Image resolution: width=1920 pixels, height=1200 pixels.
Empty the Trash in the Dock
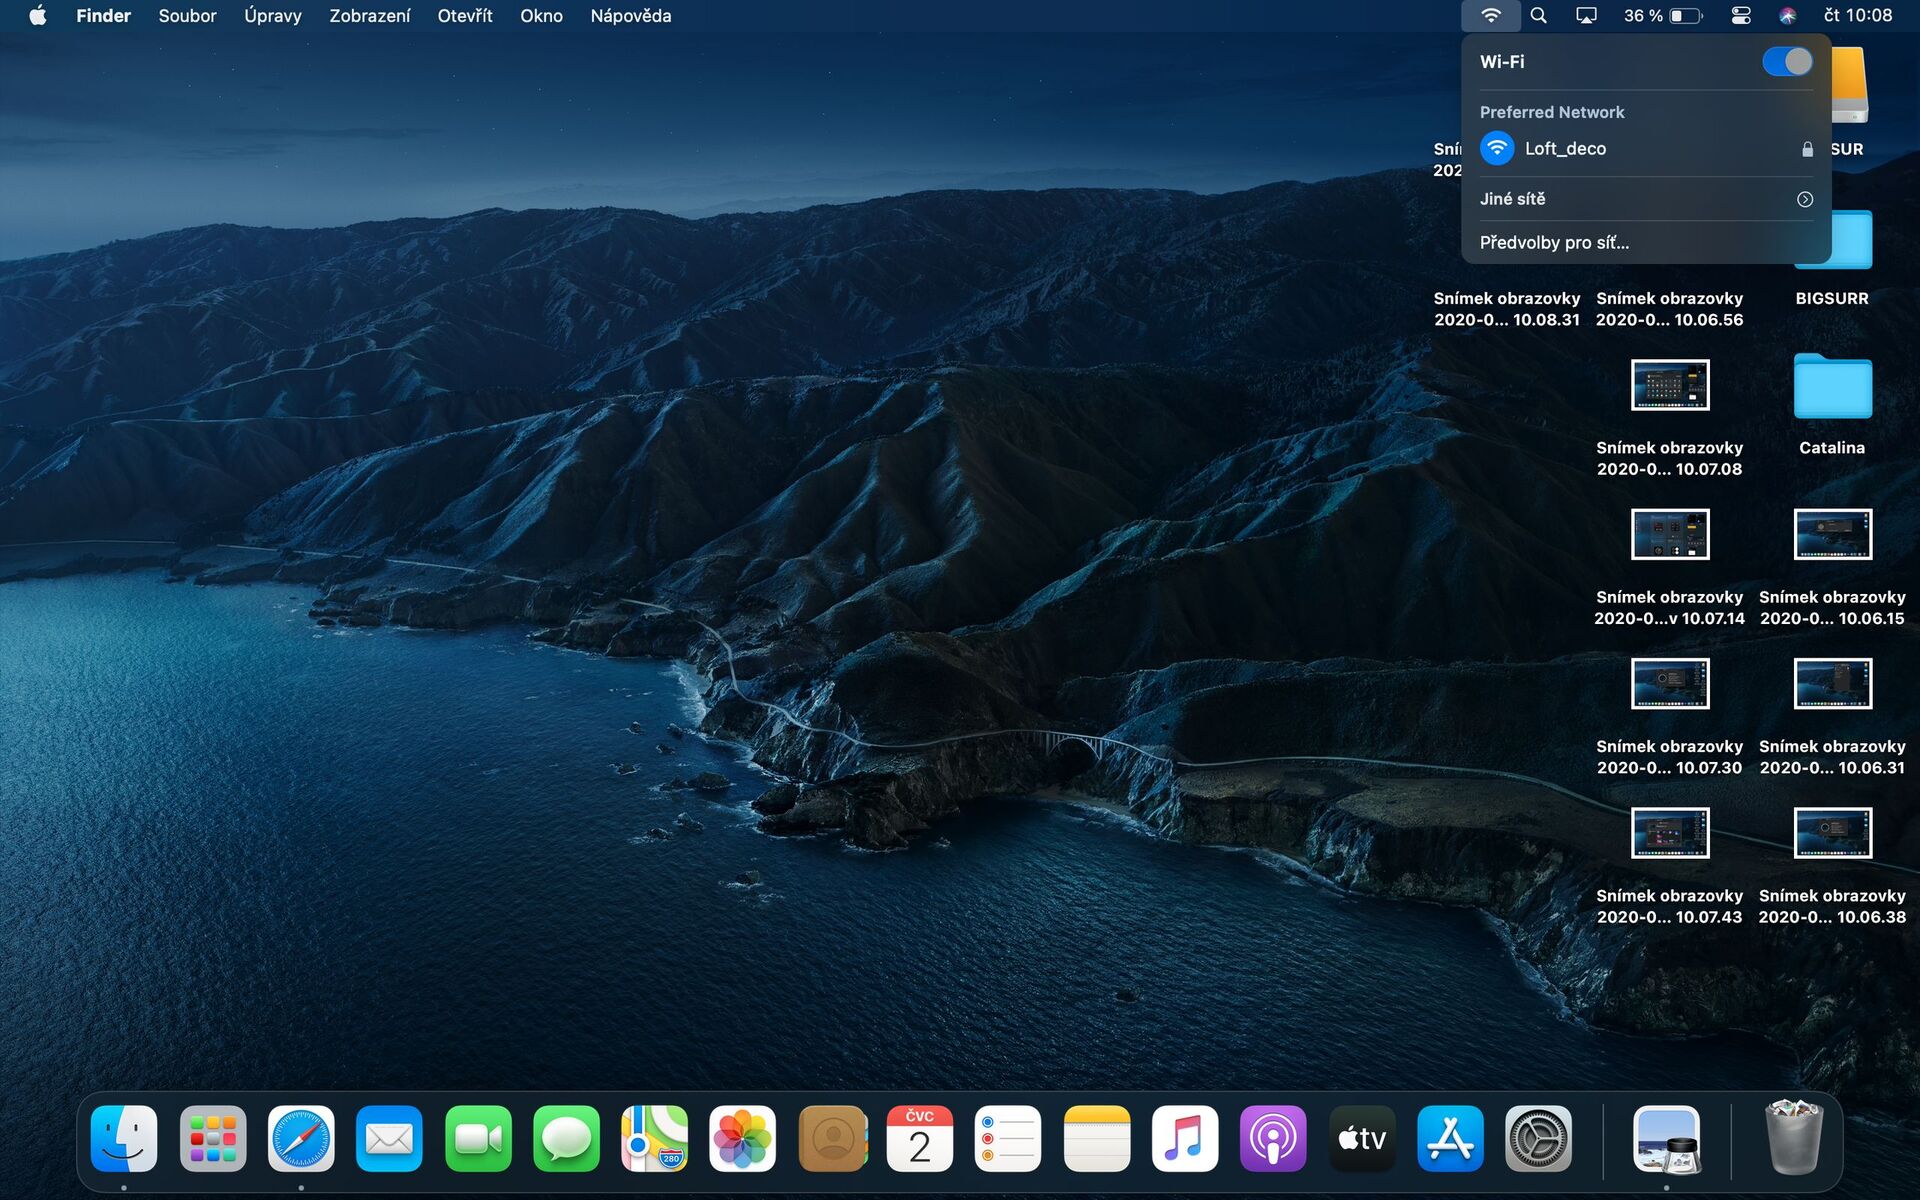point(1795,1138)
